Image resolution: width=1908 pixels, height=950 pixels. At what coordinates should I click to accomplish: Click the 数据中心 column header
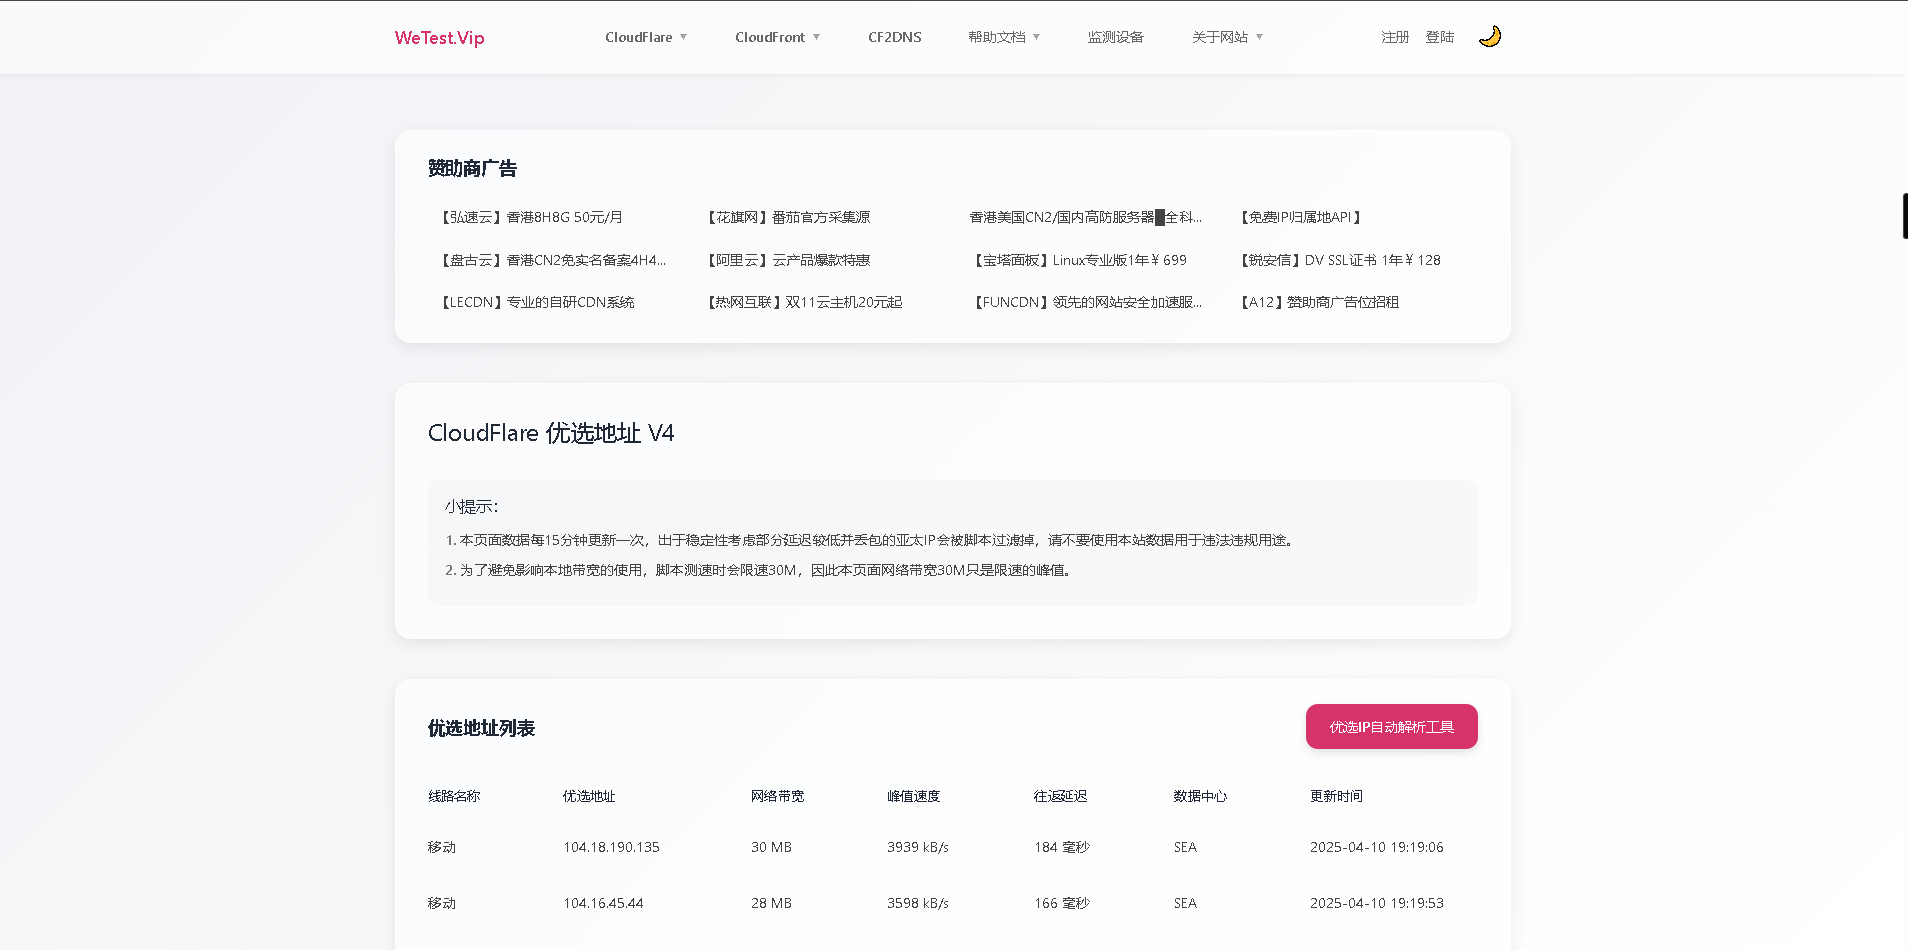coord(1200,796)
